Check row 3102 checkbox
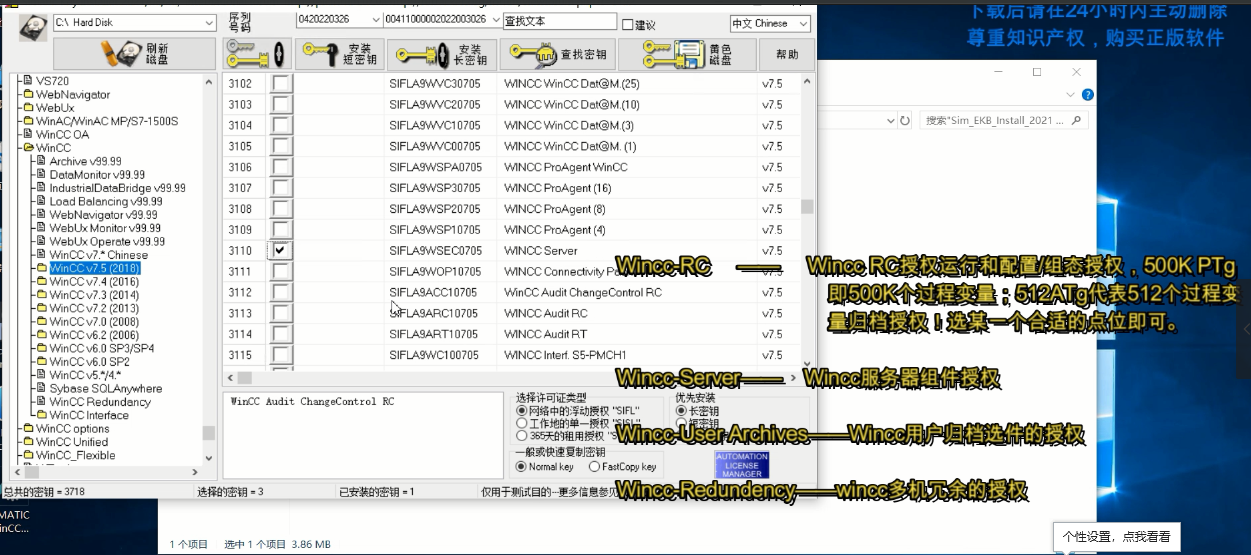The image size is (1251, 555). tap(281, 84)
